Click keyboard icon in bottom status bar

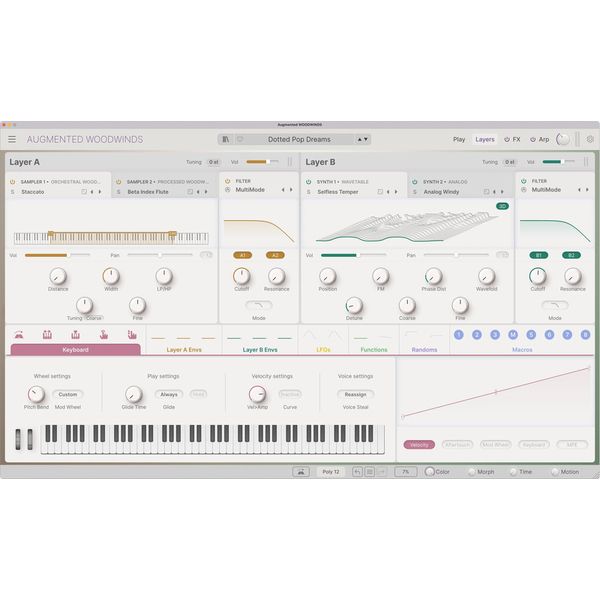coord(301,472)
